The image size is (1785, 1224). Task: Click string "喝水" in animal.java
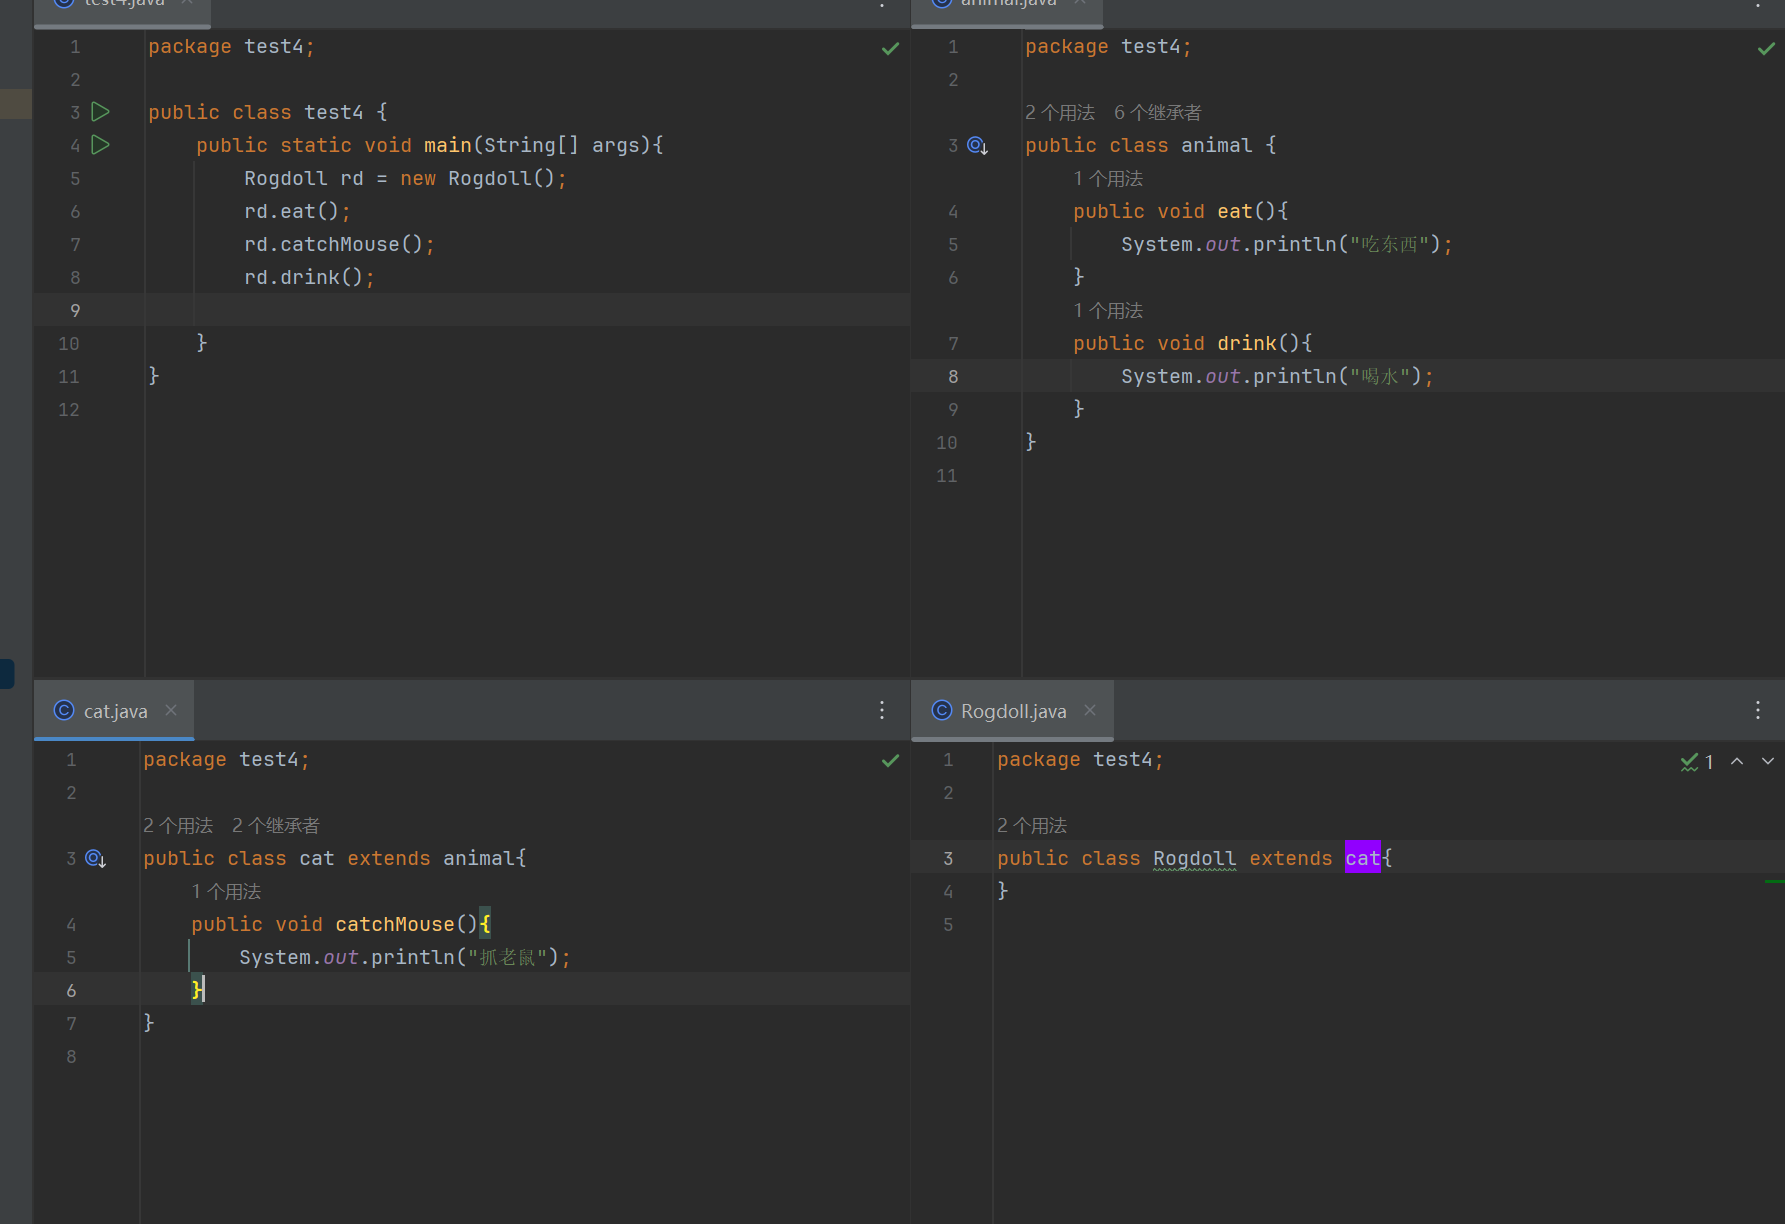tap(1380, 376)
